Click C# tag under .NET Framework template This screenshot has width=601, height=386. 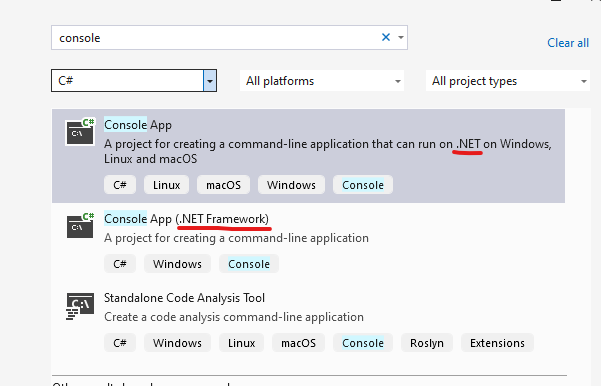tap(120, 264)
